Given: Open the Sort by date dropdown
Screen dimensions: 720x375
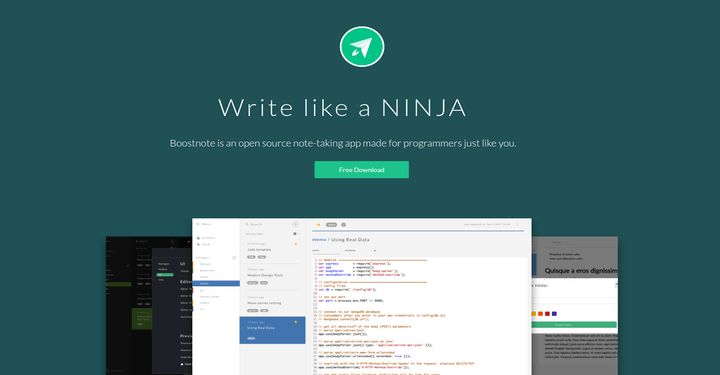Looking at the screenshot, I should [x=254, y=234].
